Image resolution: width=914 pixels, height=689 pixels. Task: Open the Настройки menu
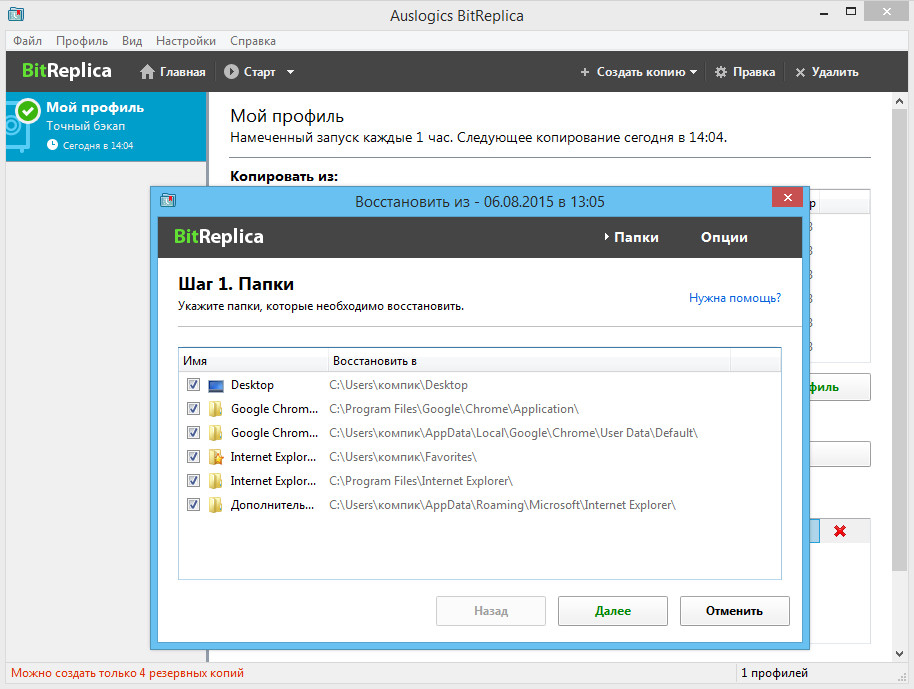pos(186,41)
